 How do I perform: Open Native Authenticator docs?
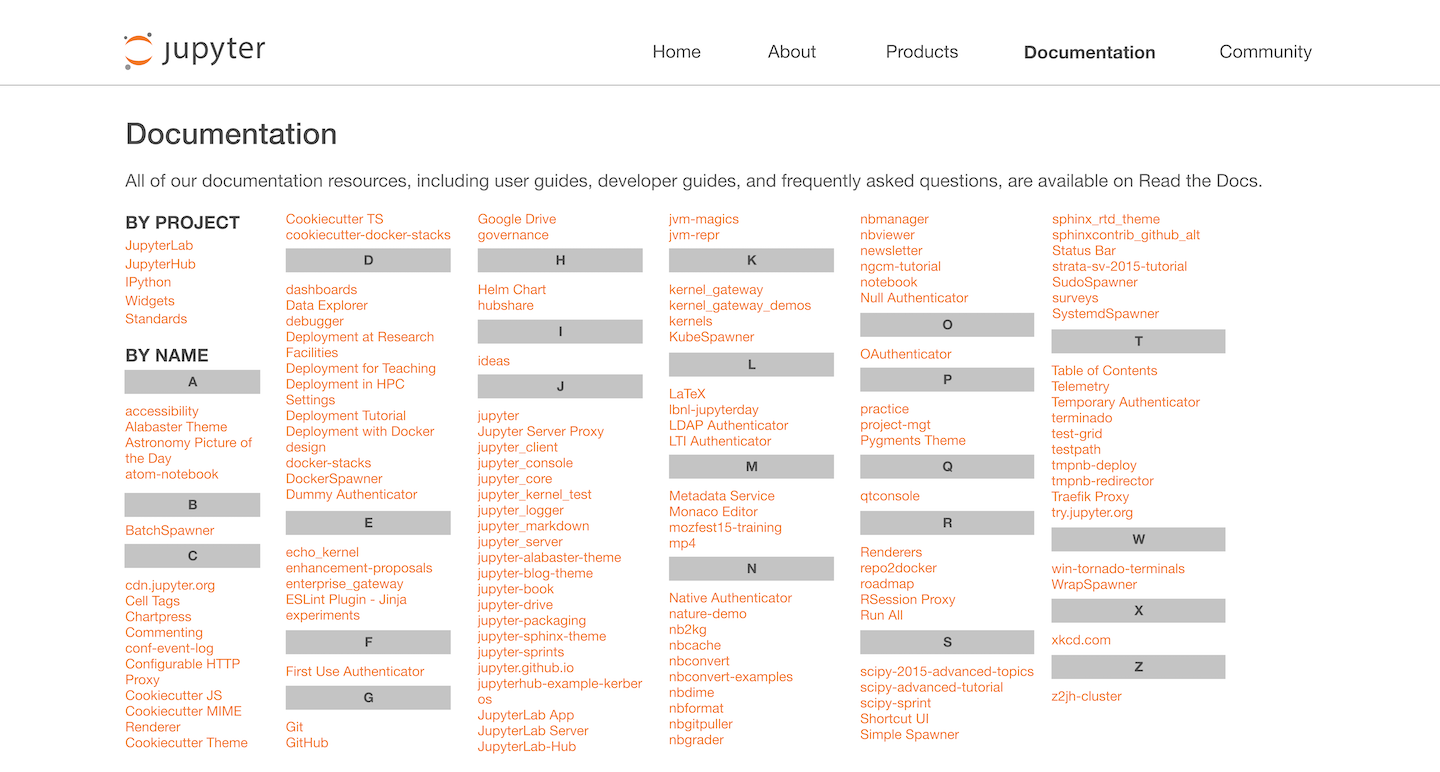730,598
